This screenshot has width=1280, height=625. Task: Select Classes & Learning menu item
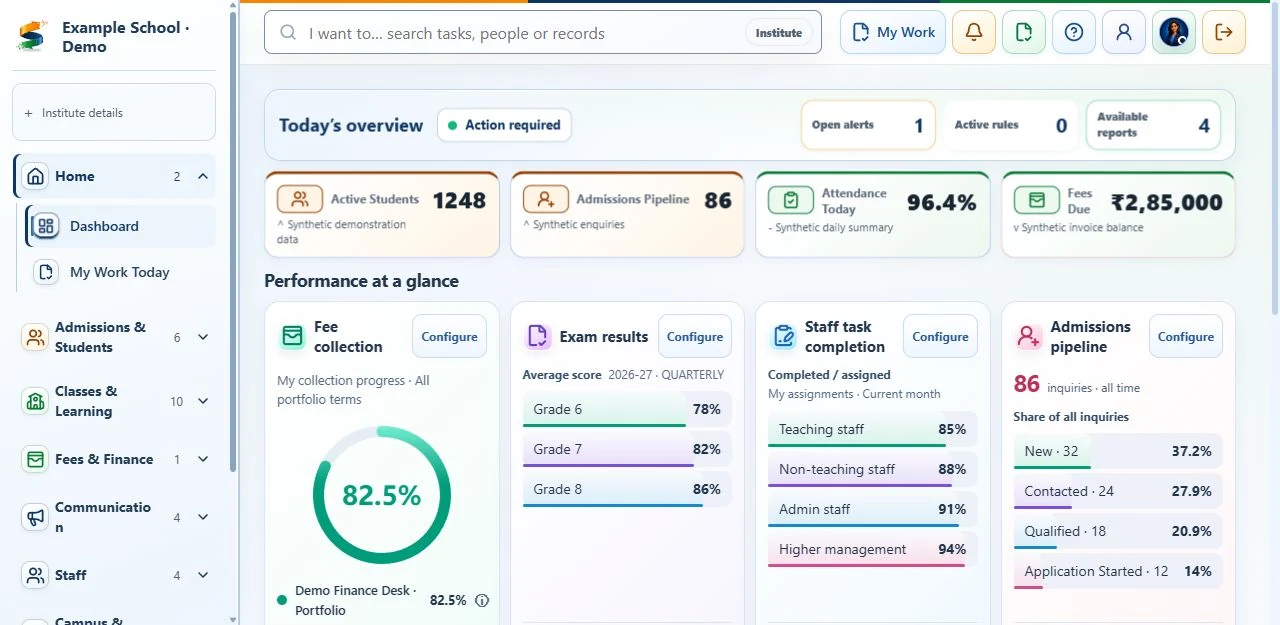[114, 401]
